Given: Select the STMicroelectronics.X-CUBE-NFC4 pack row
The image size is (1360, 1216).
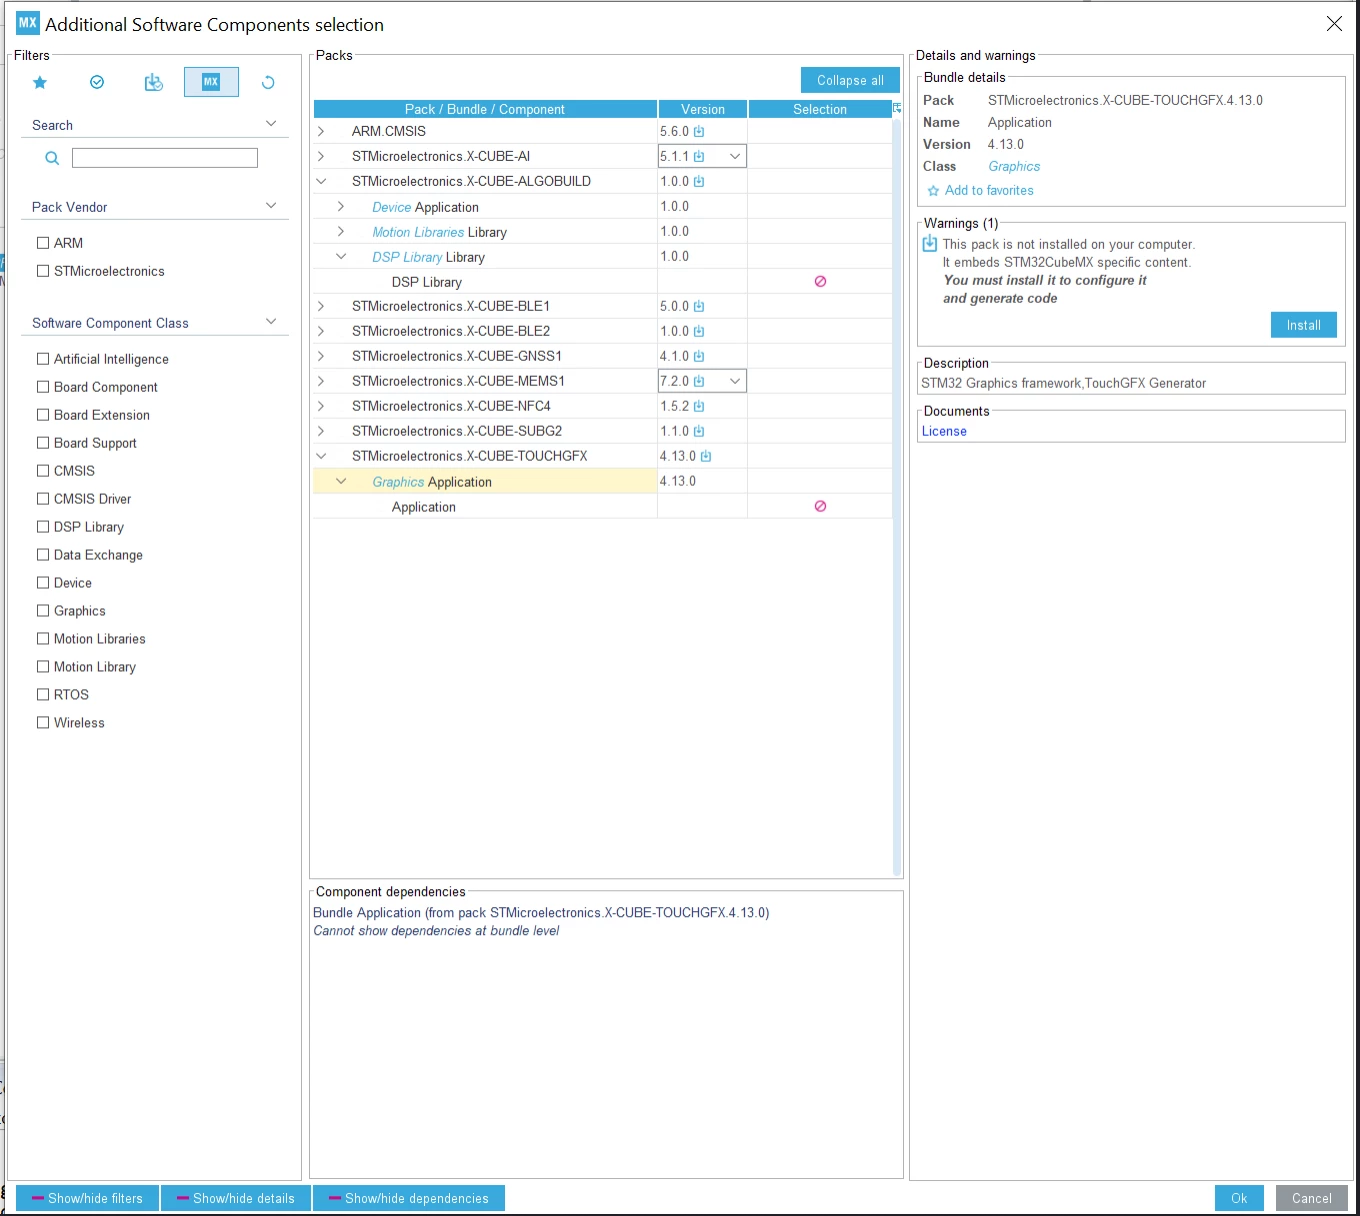Looking at the screenshot, I should pyautogui.click(x=603, y=407).
